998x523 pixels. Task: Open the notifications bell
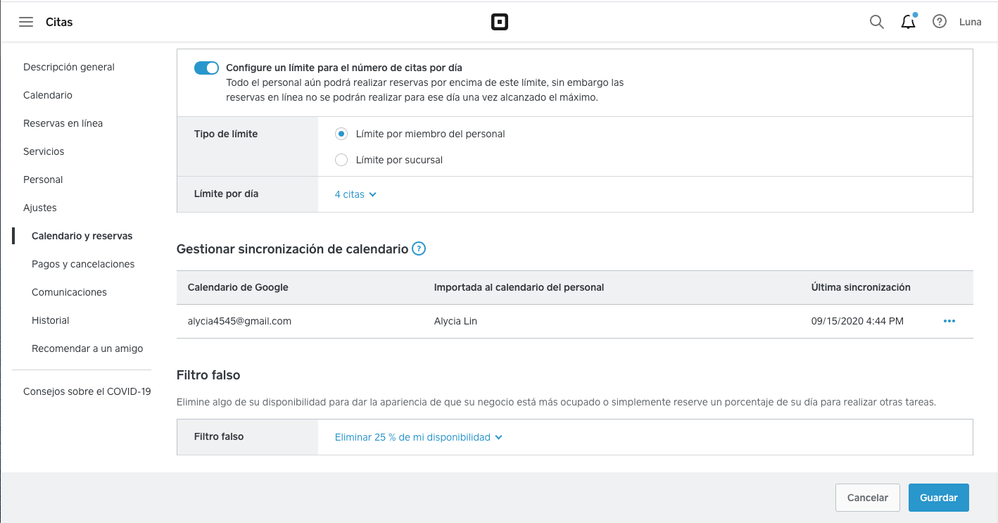point(908,22)
